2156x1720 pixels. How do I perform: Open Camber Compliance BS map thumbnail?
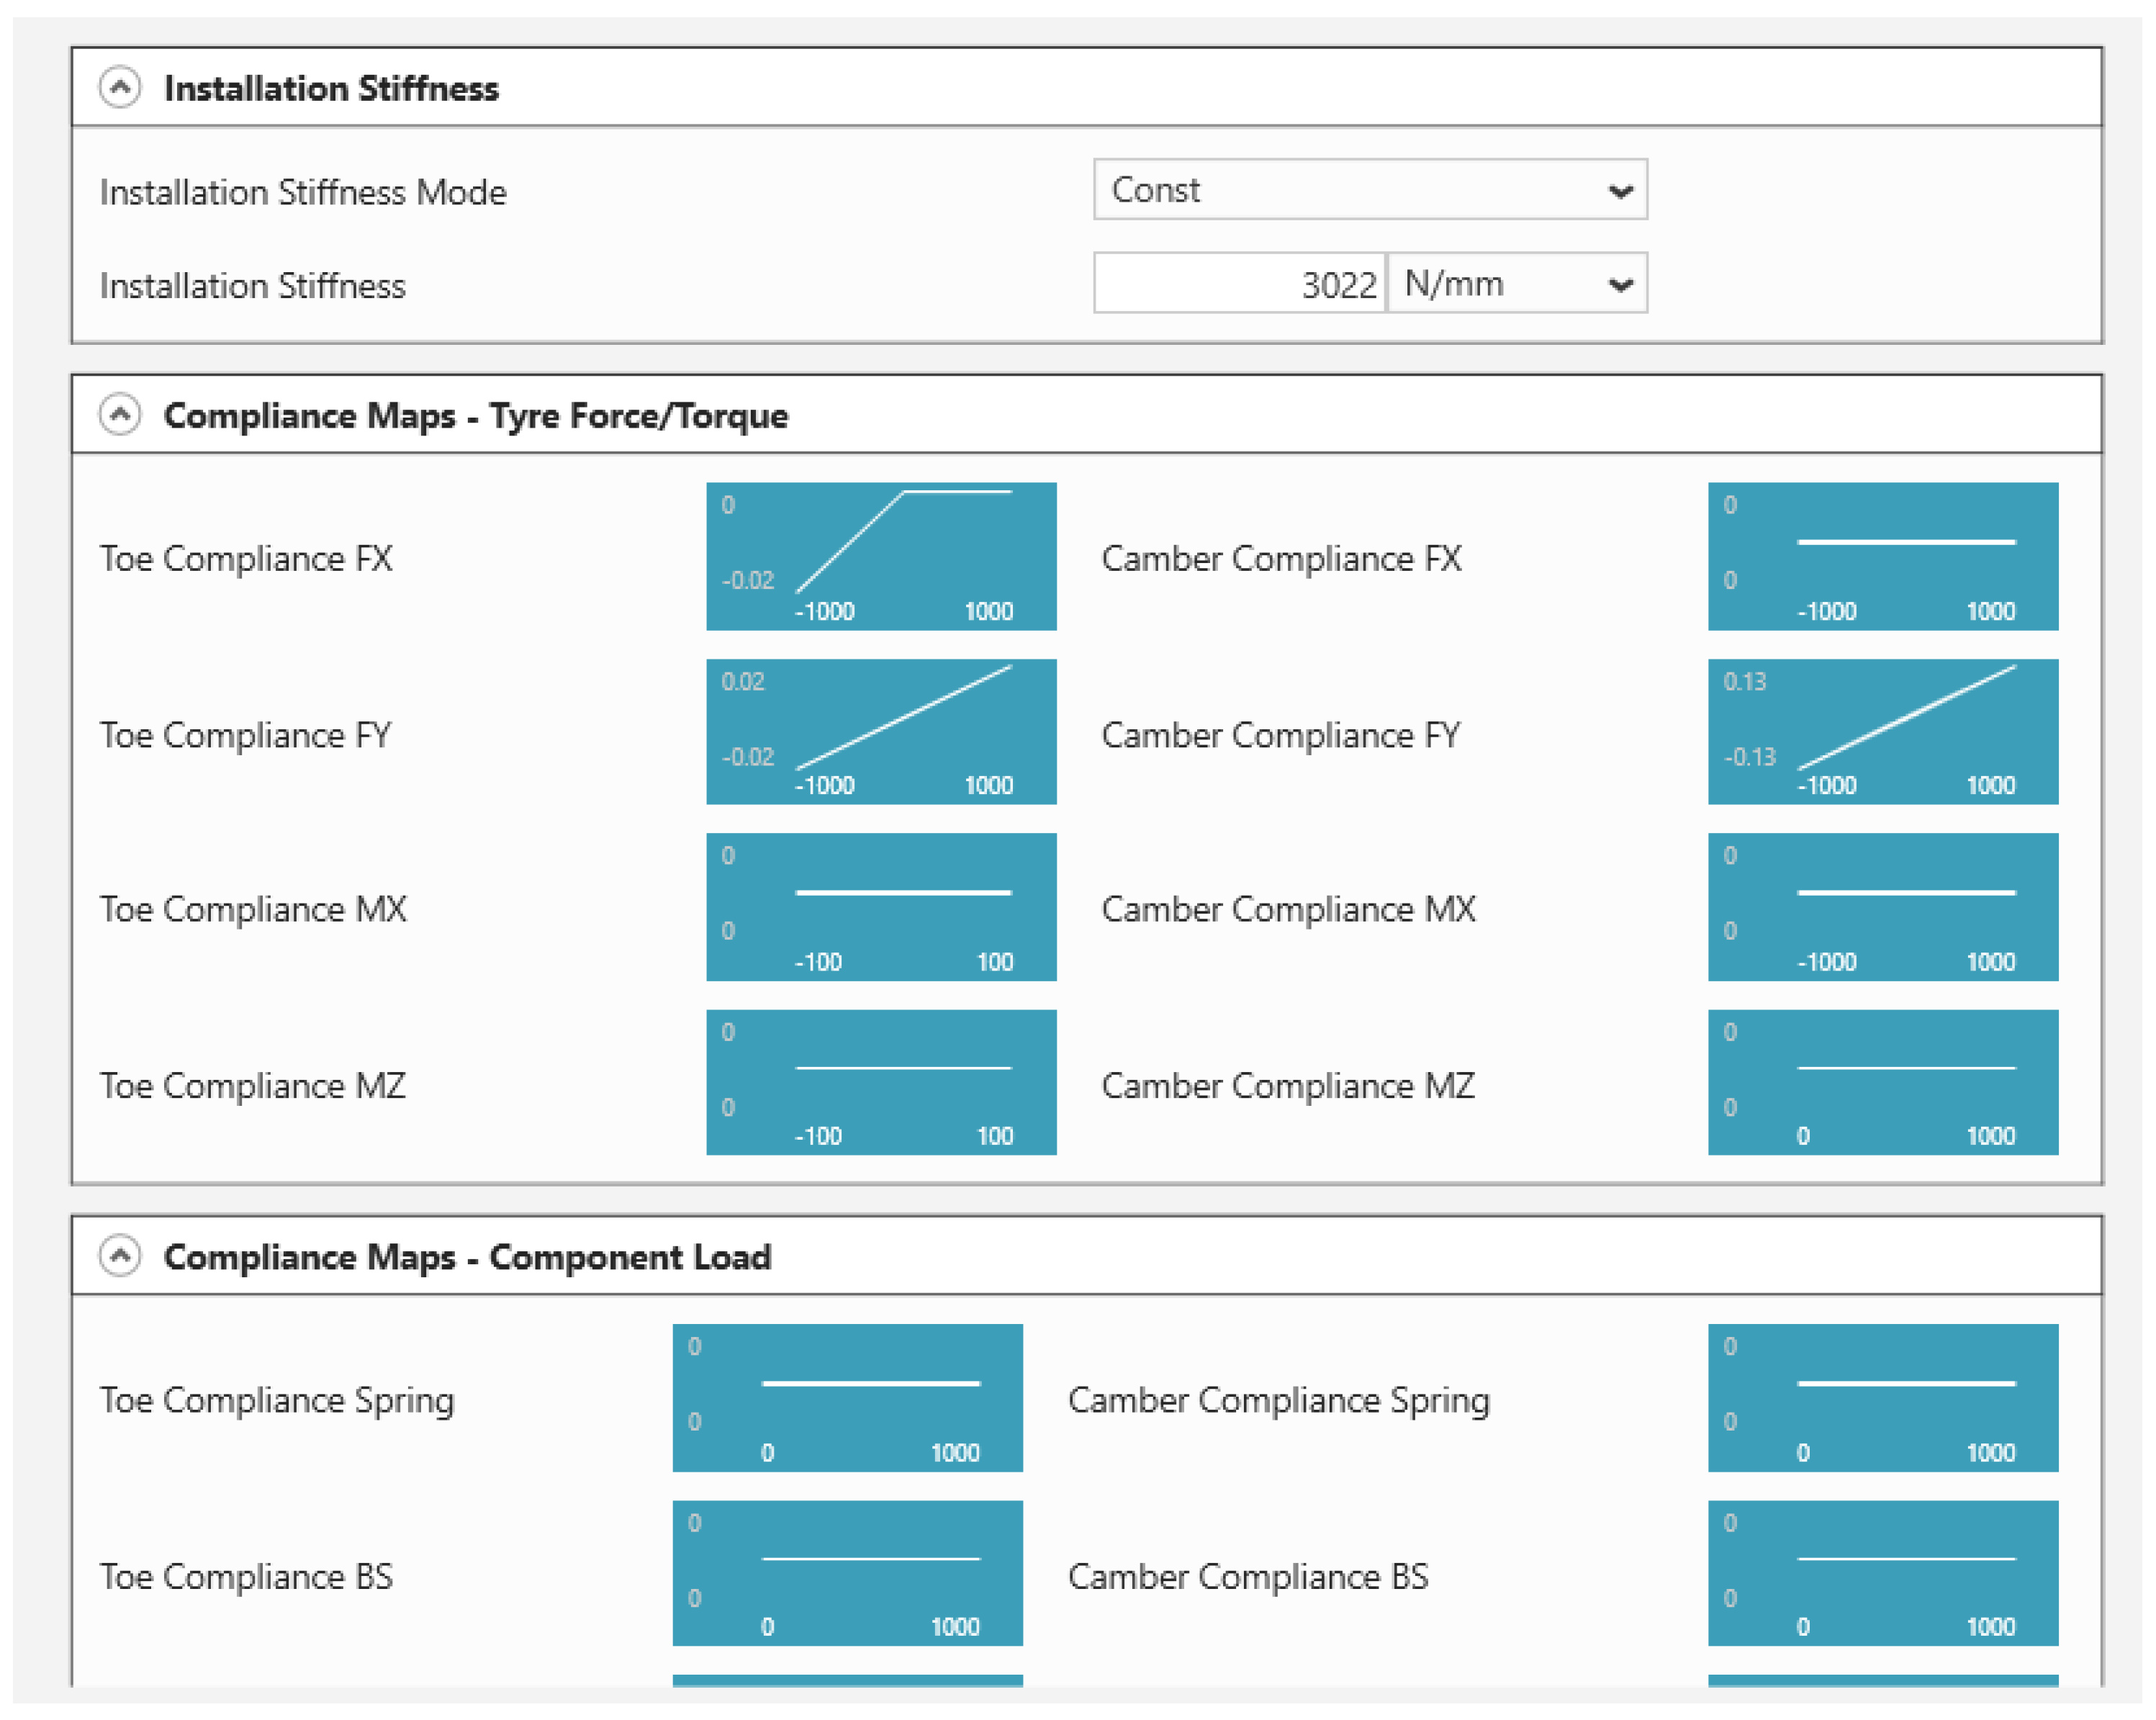tap(1882, 1573)
